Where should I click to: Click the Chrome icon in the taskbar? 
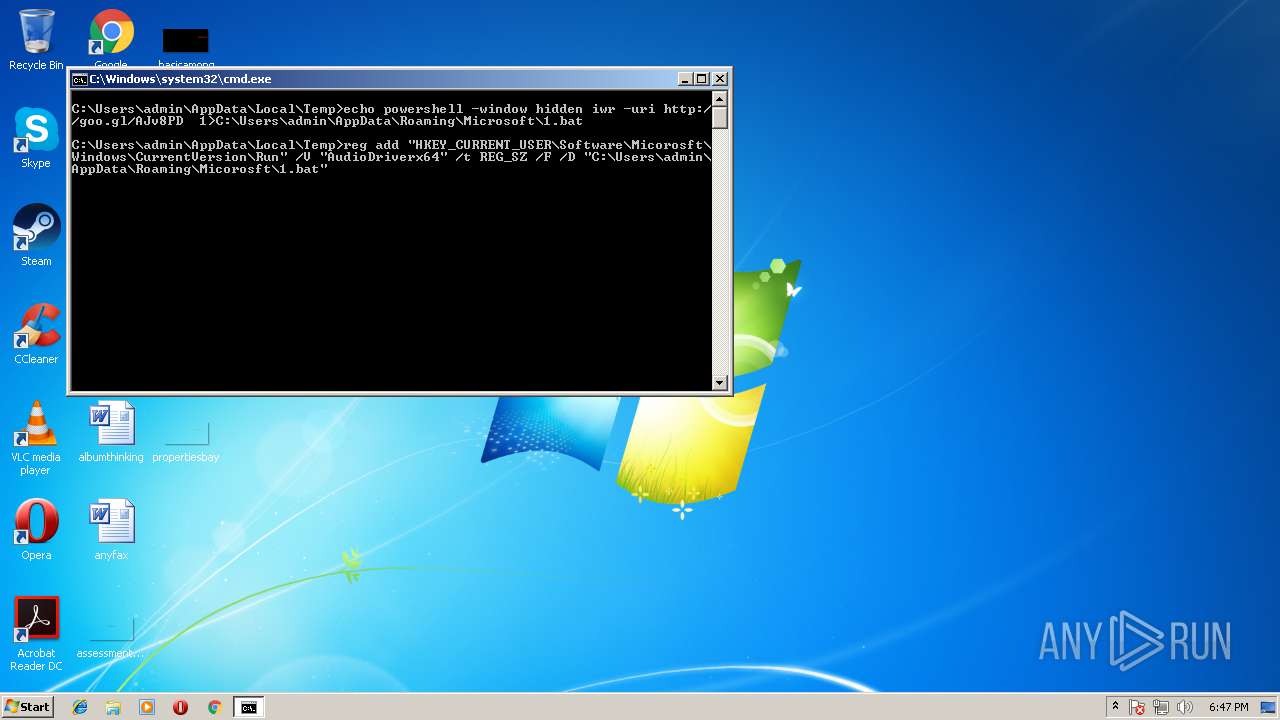(x=214, y=707)
